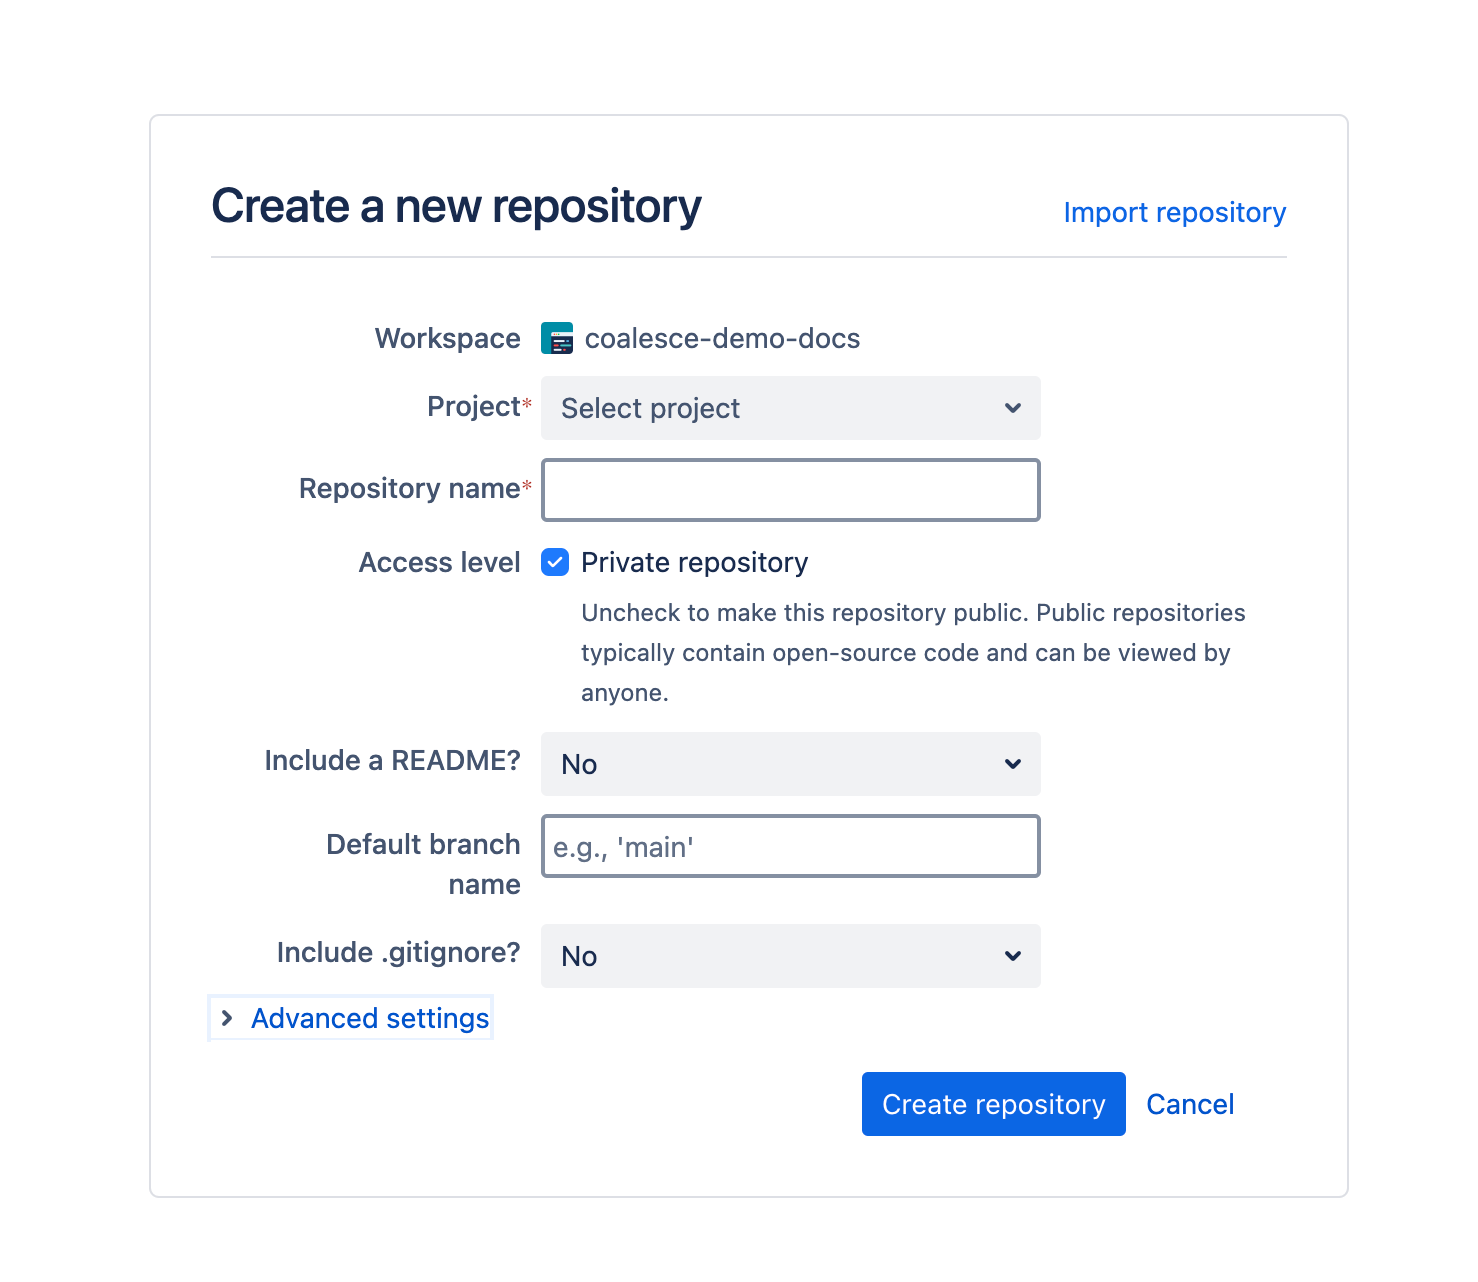Click the Cancel link
1478x1282 pixels.
[1189, 1104]
